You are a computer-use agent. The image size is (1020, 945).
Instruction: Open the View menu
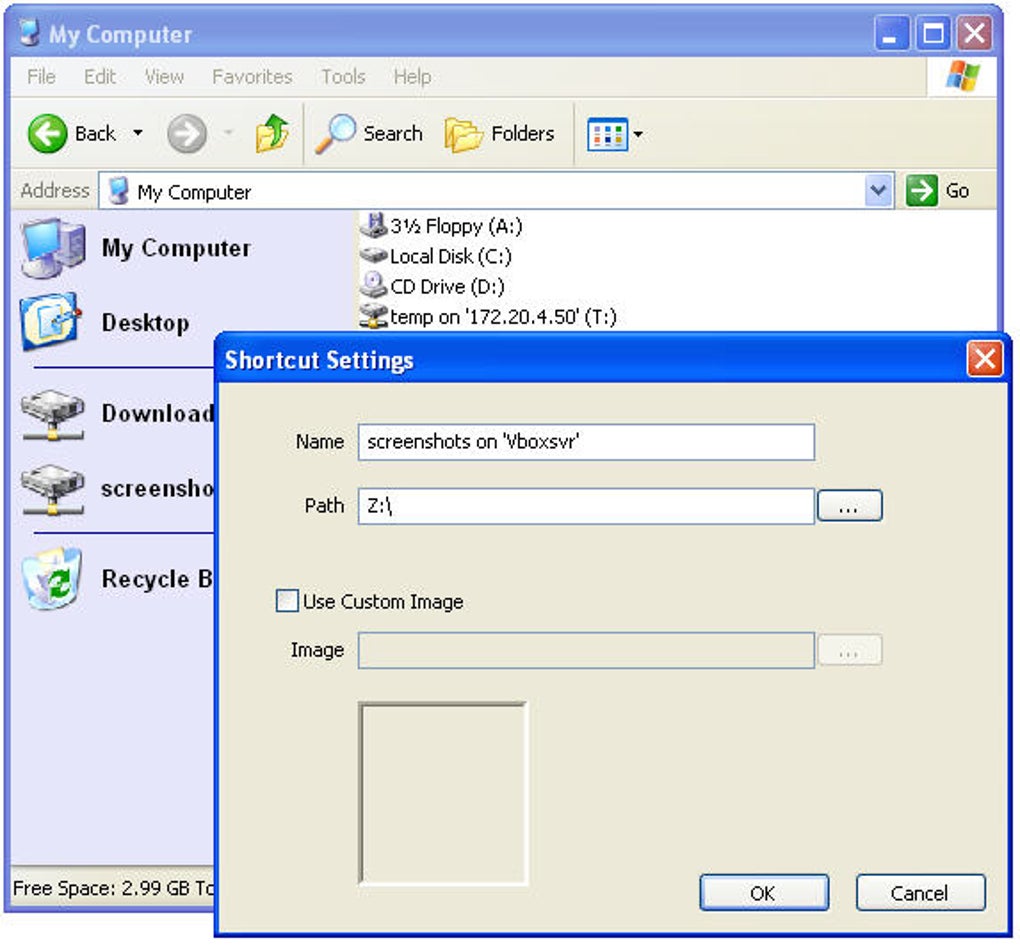pos(163,76)
